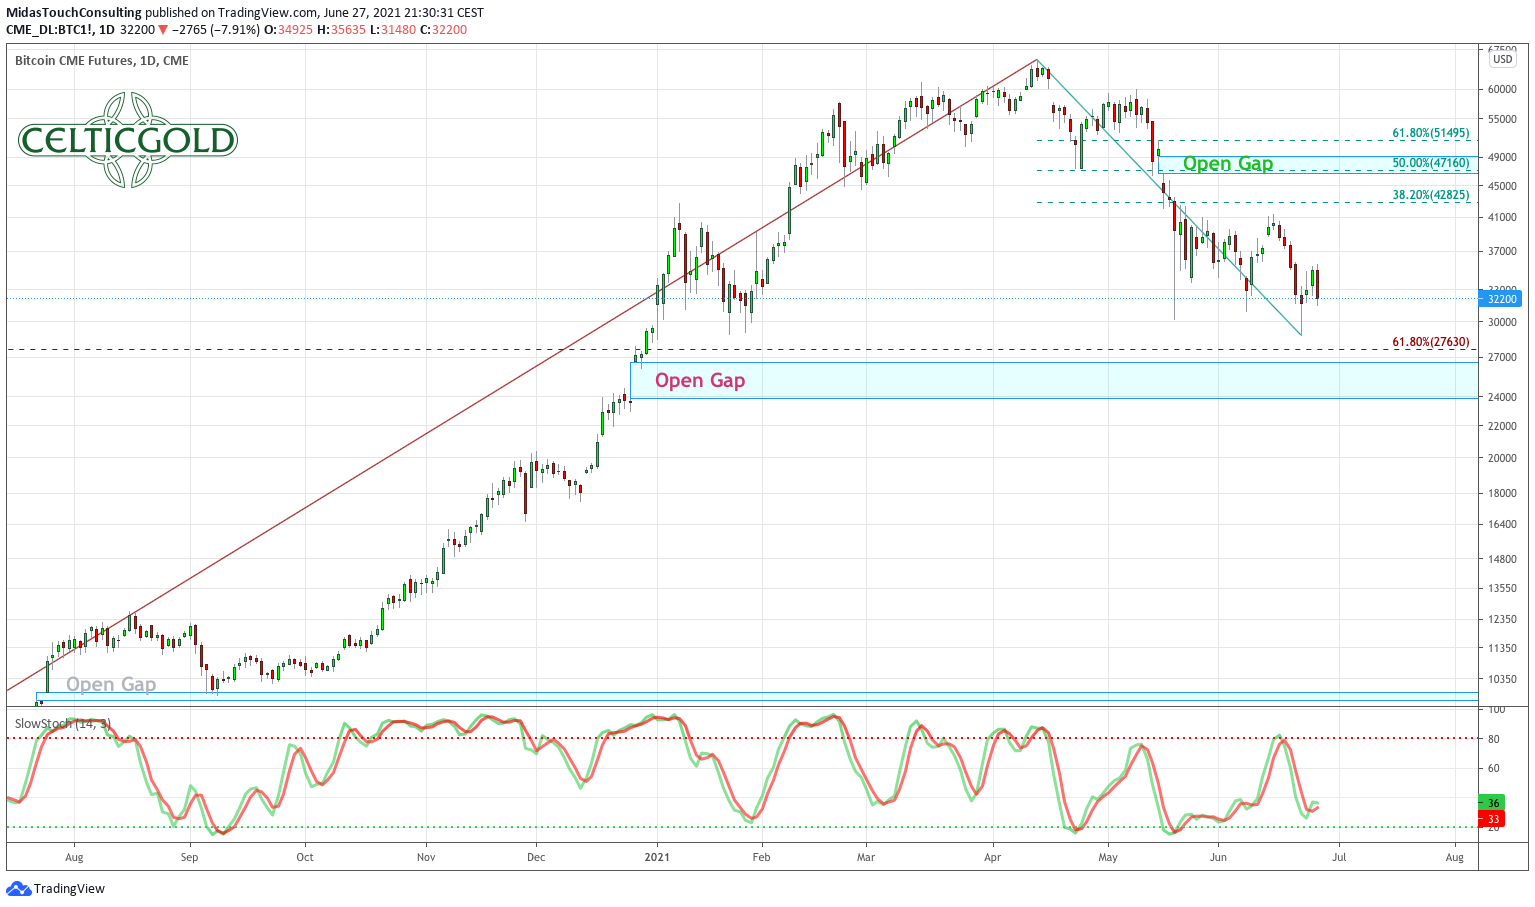Click the green 36 stochastic value tag
The height and width of the screenshot is (907, 1535).
[1493, 802]
